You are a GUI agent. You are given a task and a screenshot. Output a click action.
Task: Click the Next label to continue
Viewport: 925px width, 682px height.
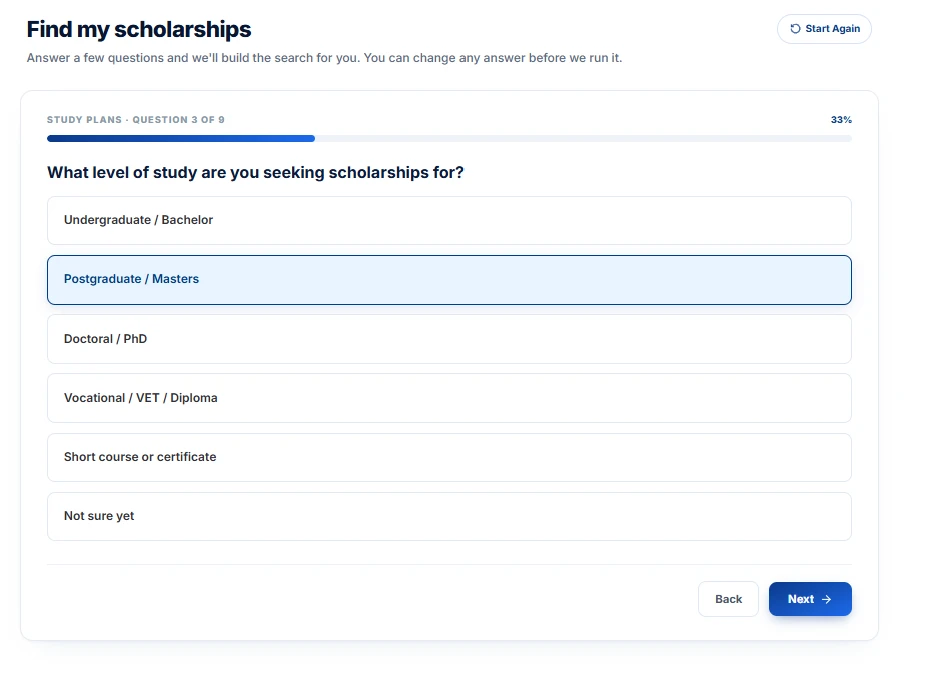[801, 599]
